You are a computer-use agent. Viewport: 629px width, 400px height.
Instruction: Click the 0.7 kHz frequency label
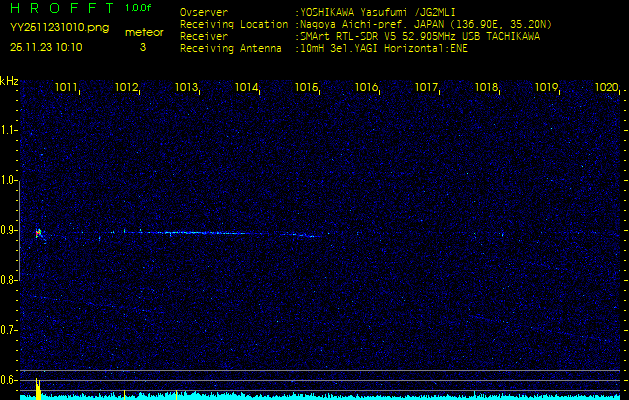point(9,330)
